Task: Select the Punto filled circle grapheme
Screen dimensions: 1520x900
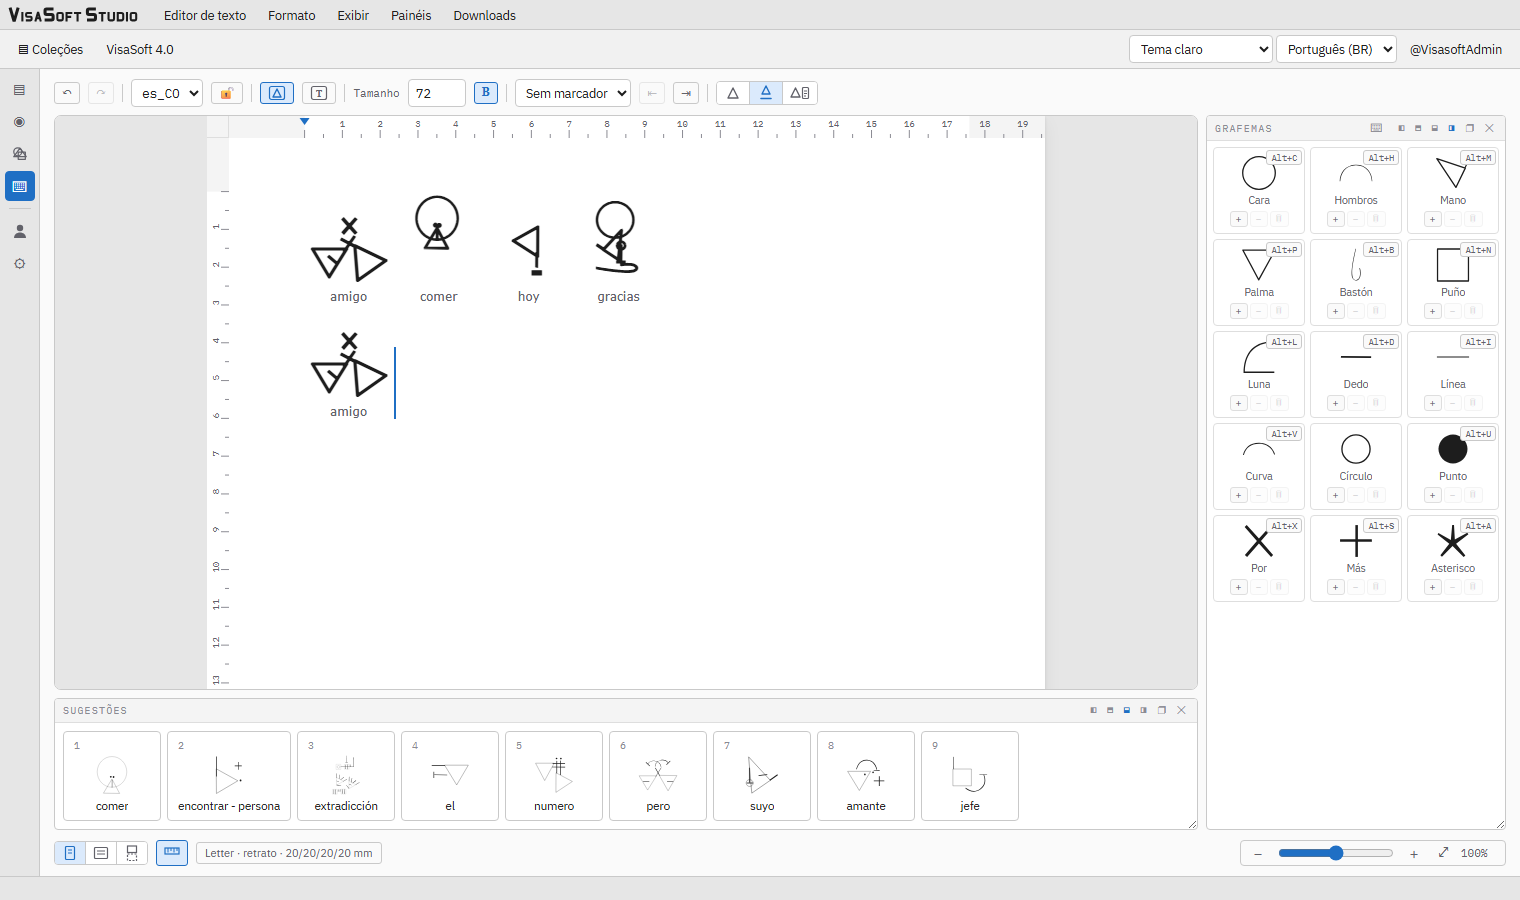Action: (1452, 466)
